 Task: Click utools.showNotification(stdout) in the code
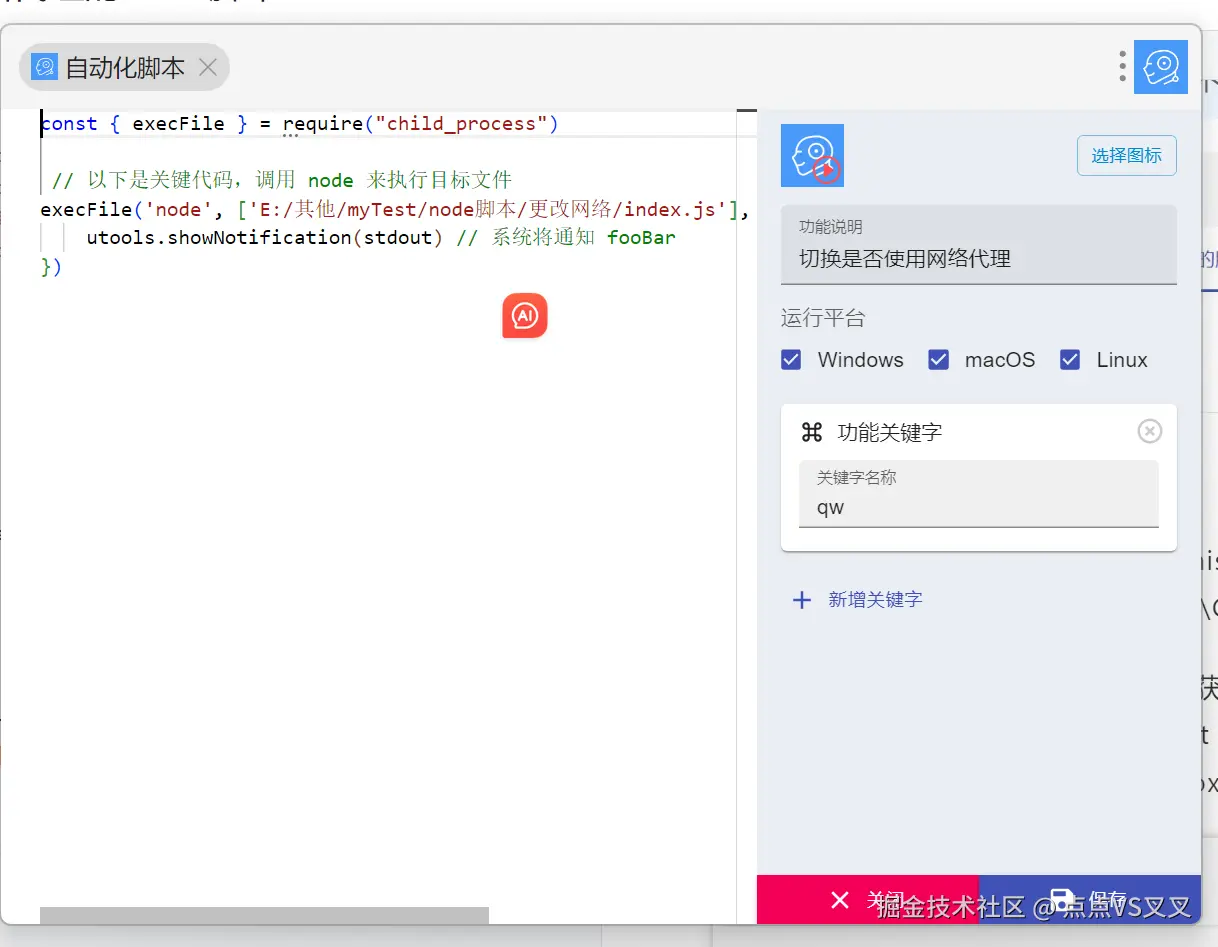coord(264,238)
